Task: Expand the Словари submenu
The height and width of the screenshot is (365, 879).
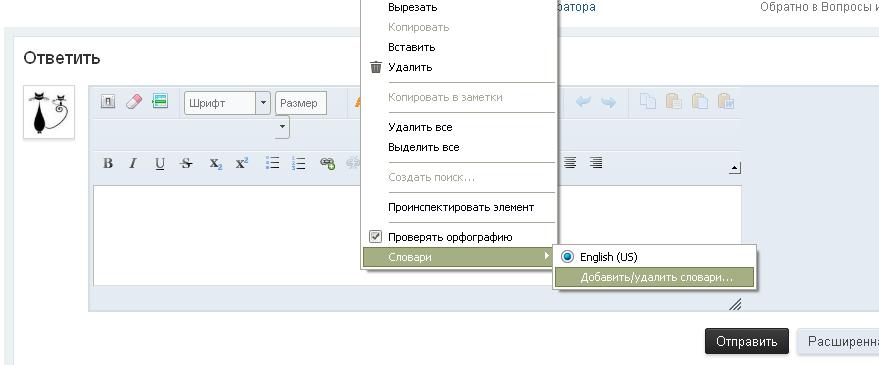Action: [458, 257]
